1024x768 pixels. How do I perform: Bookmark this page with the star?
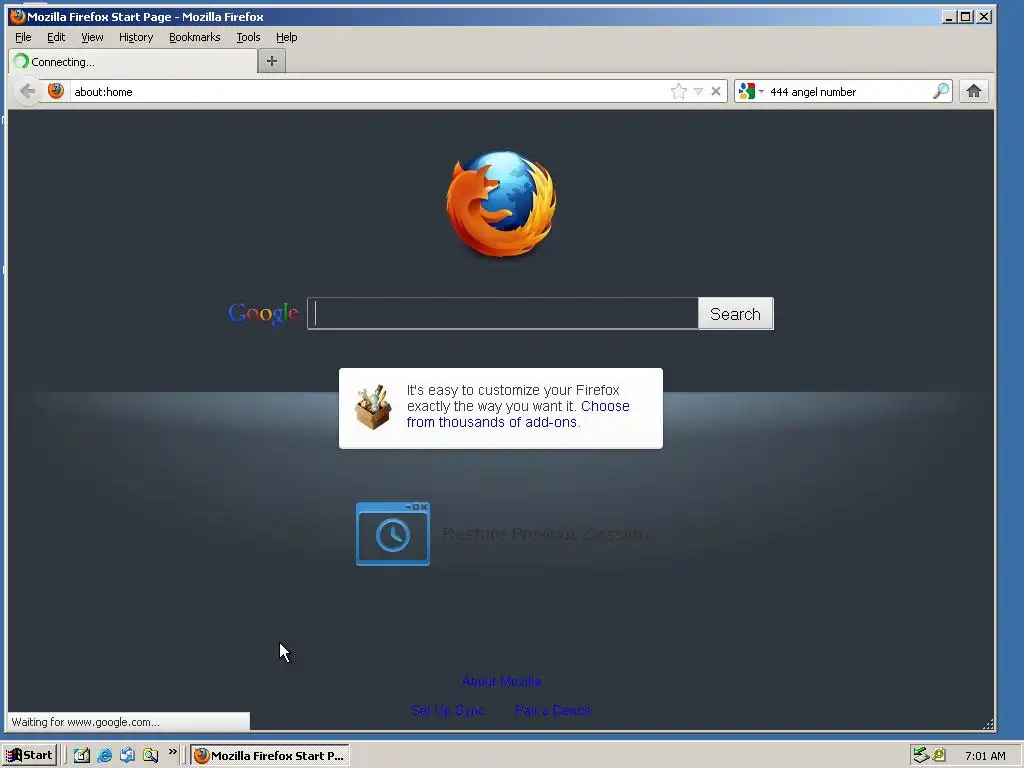(679, 91)
